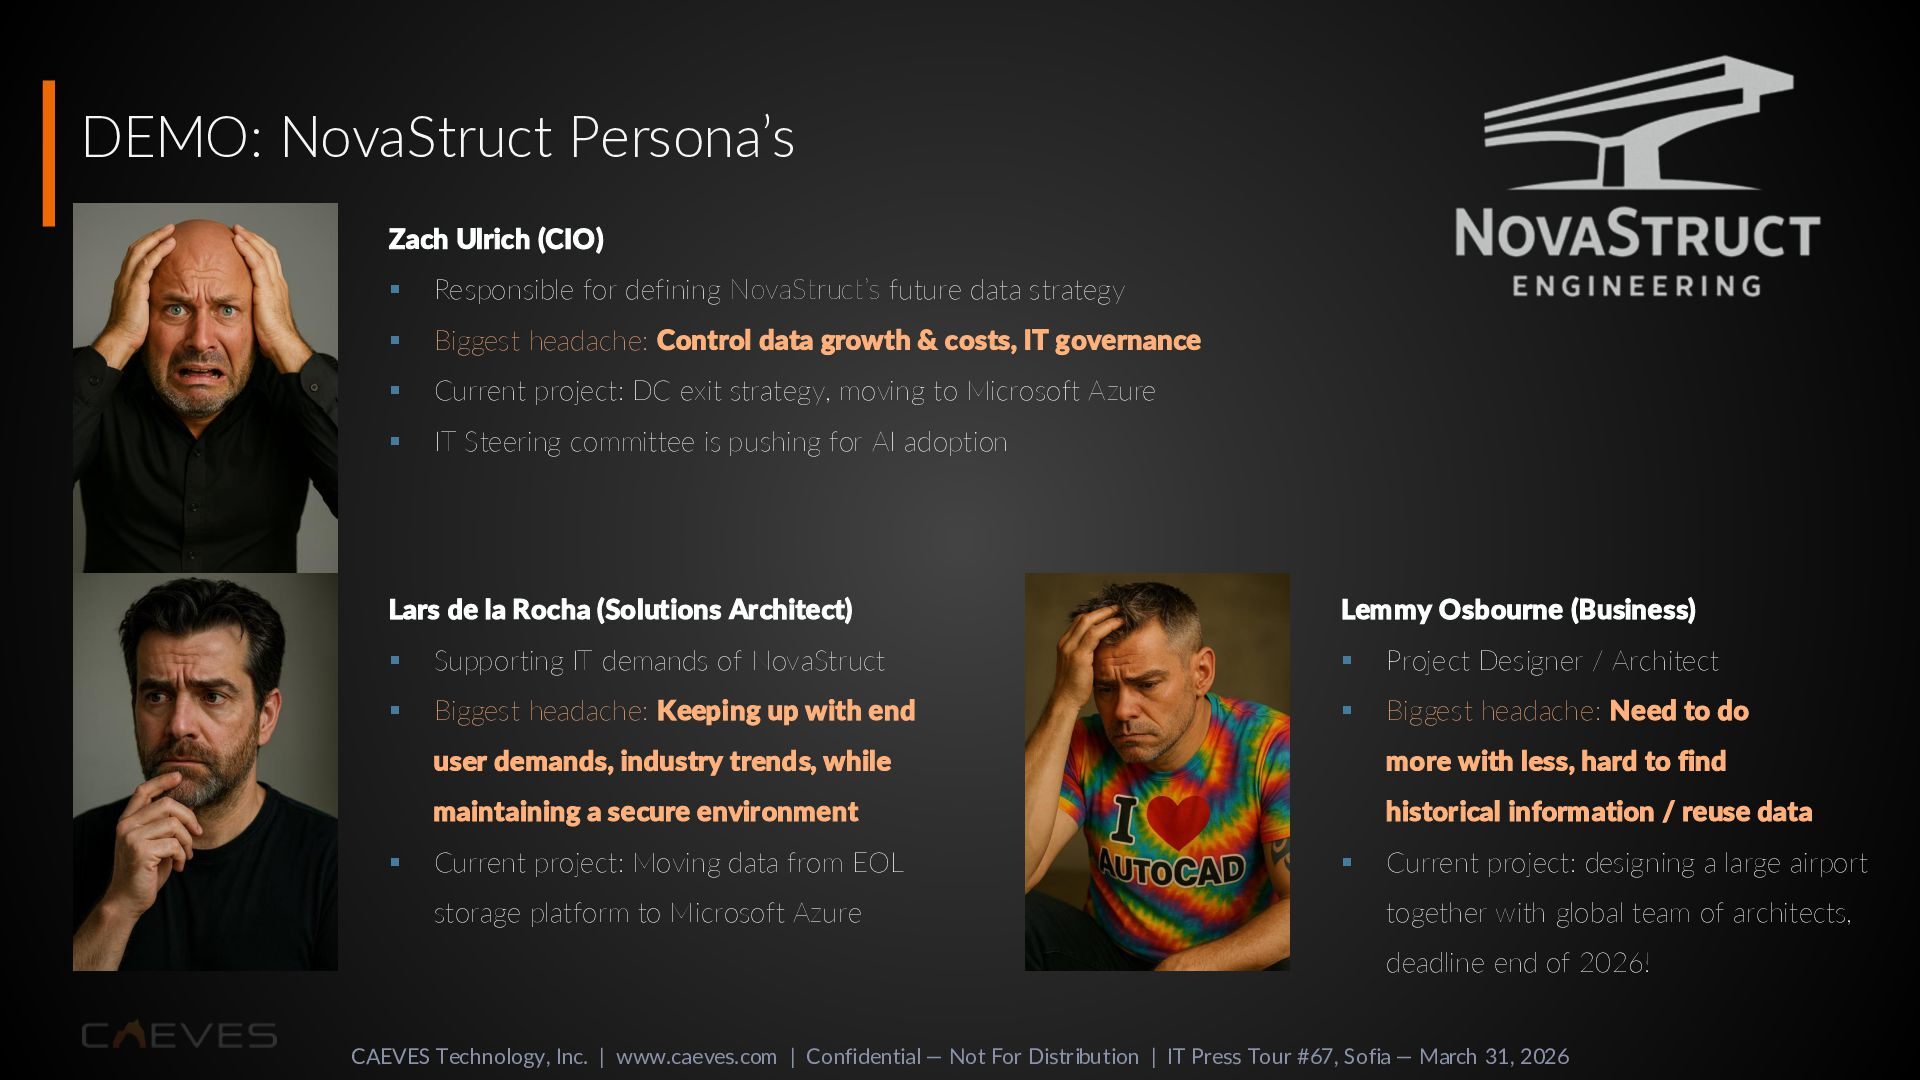1920x1080 pixels.
Task: Click "CAEVES Technology, Inc." footer text
Action: click(469, 1057)
